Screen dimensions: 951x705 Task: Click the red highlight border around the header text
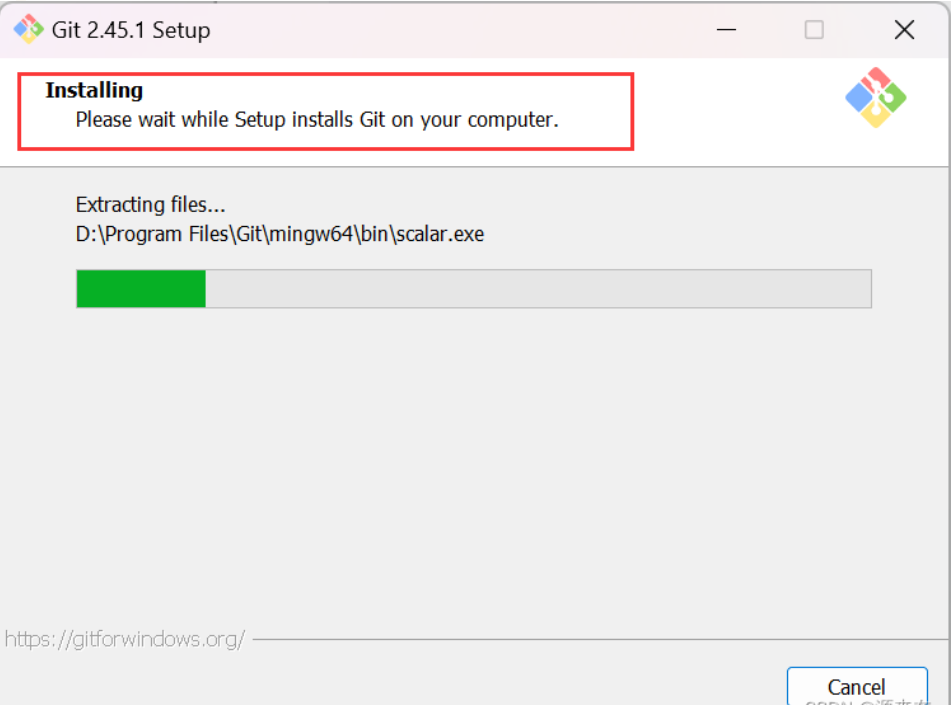pos(632,111)
